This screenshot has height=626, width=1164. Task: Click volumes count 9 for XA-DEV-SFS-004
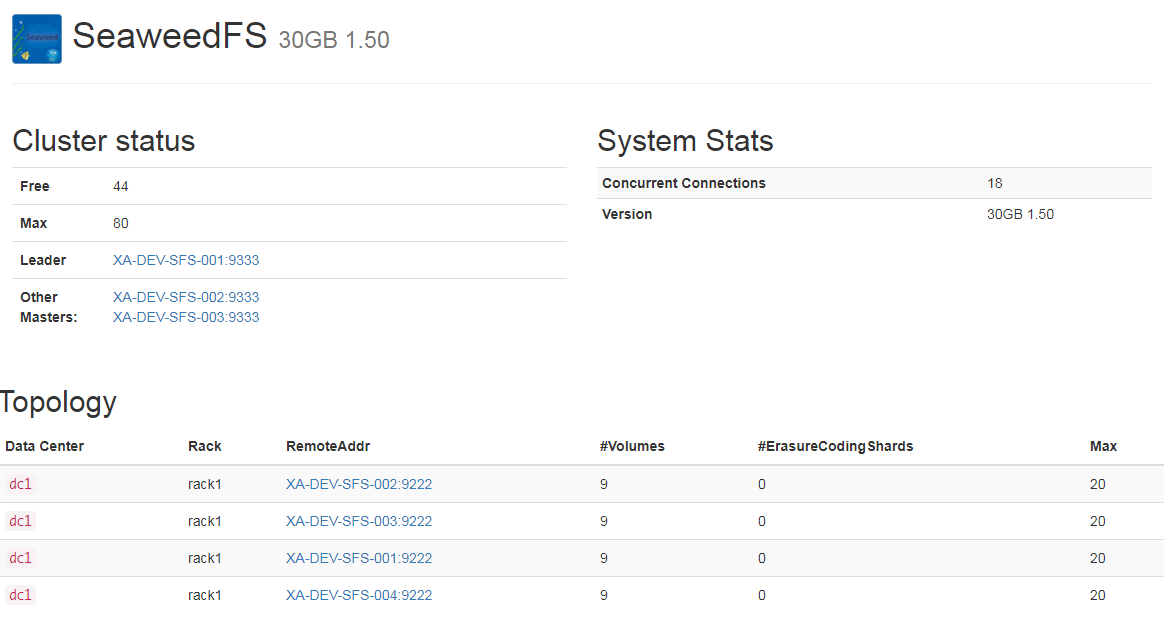tap(604, 596)
